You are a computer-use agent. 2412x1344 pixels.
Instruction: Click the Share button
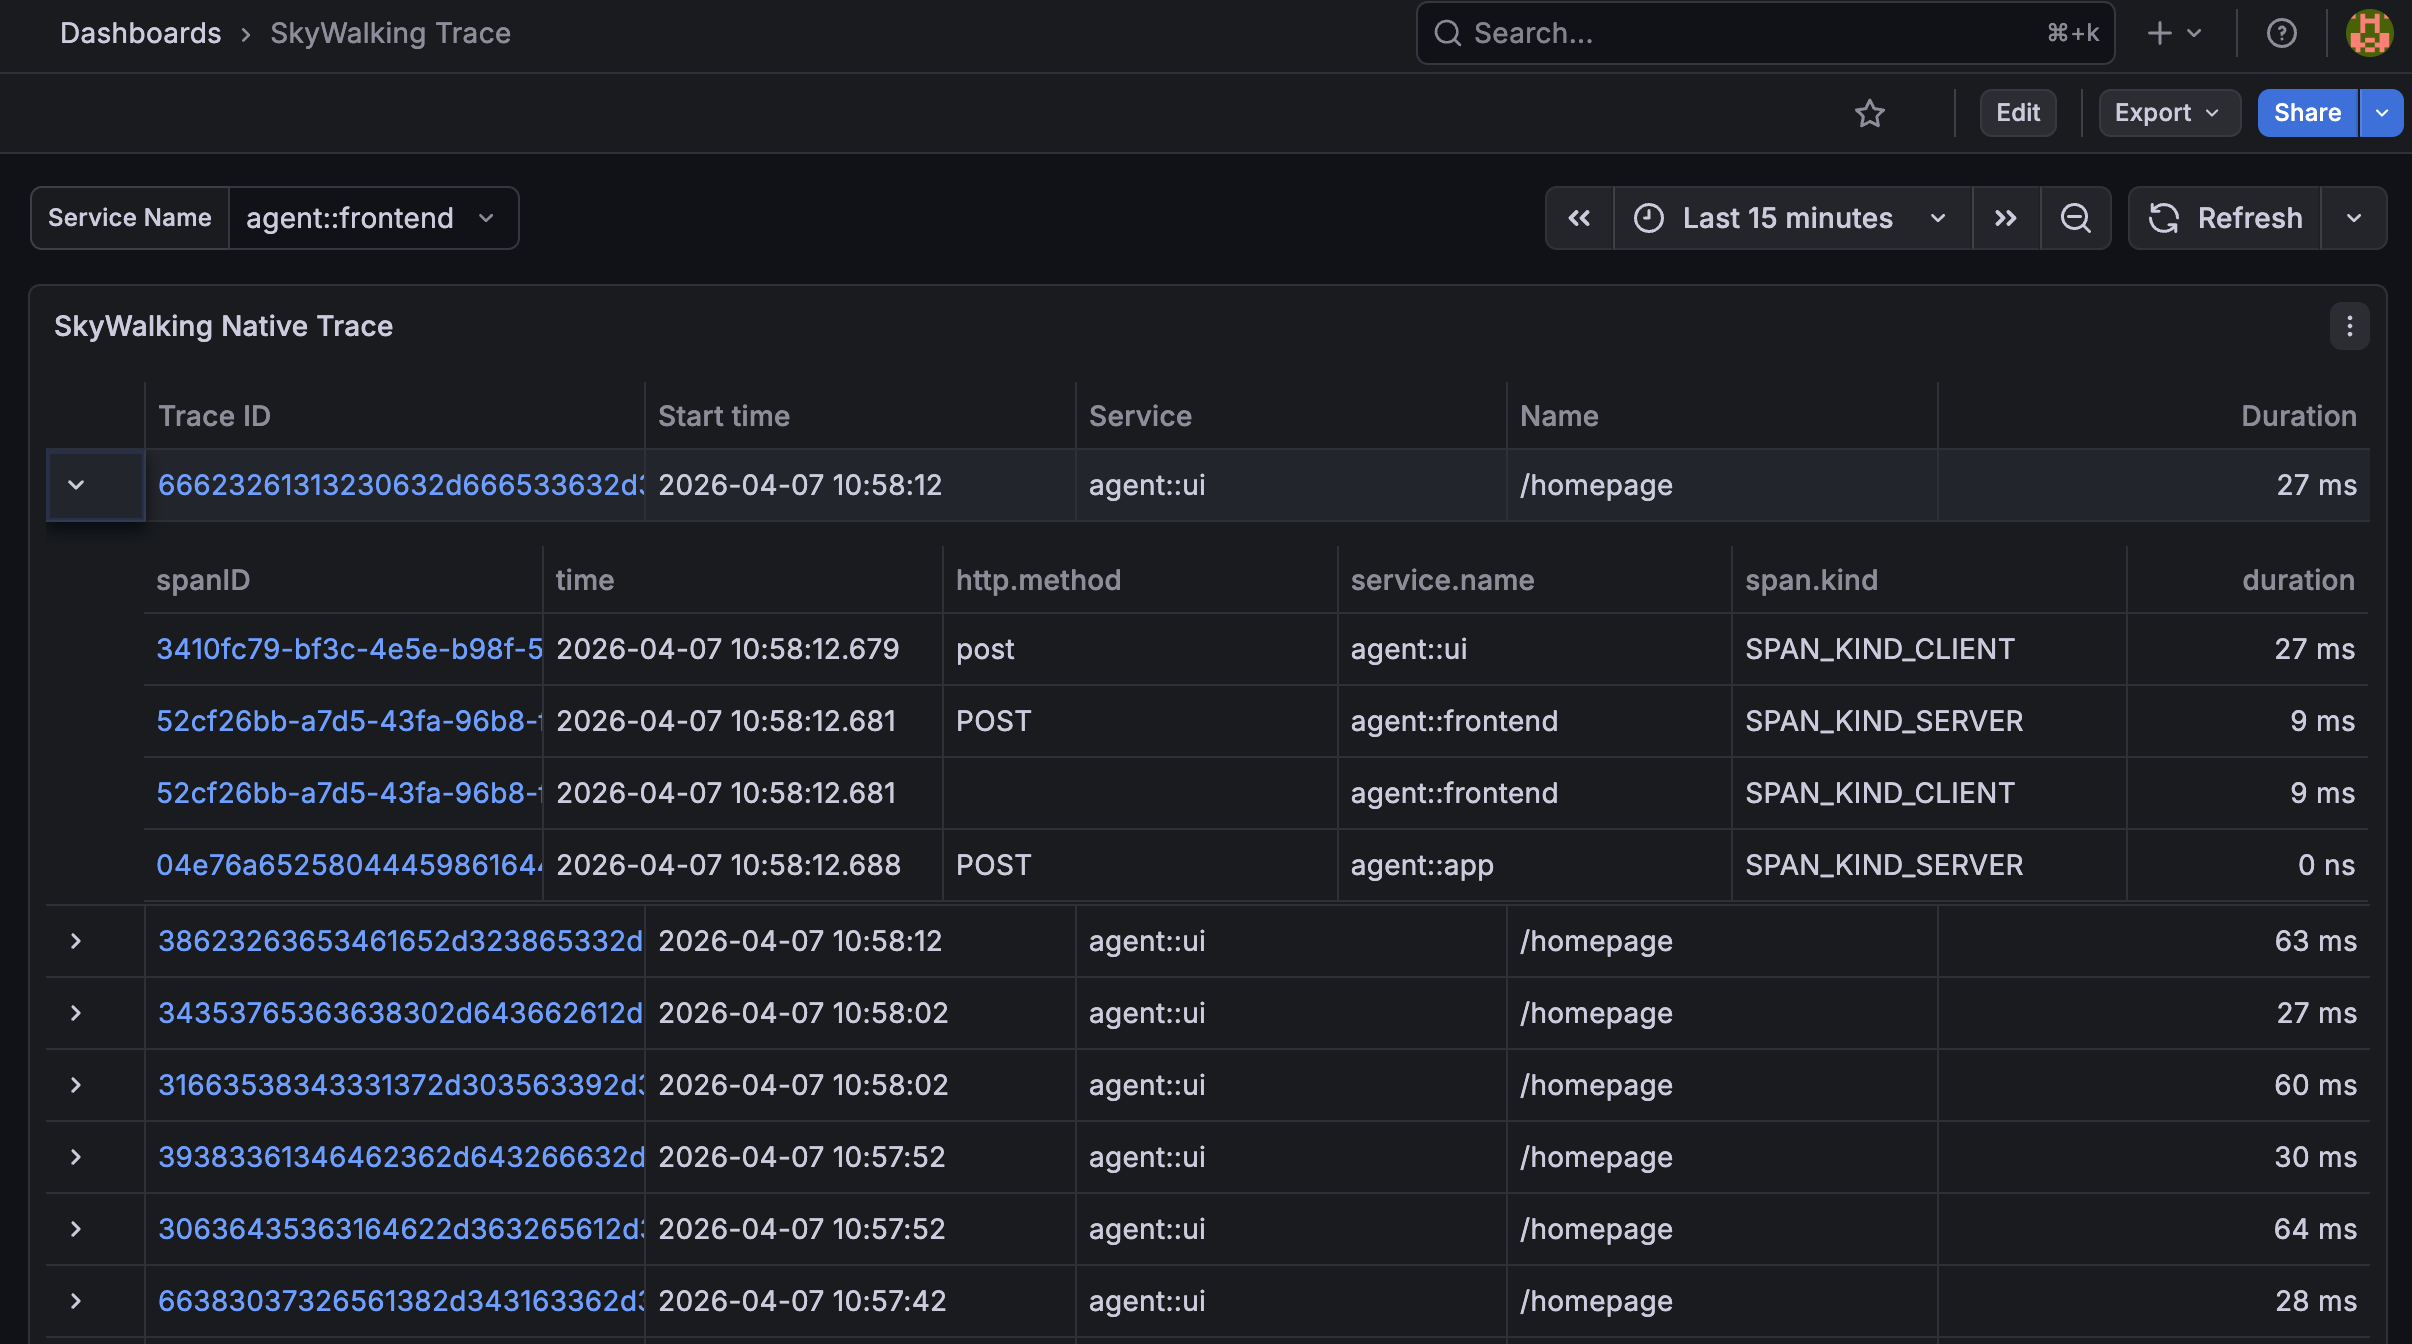tap(2307, 112)
